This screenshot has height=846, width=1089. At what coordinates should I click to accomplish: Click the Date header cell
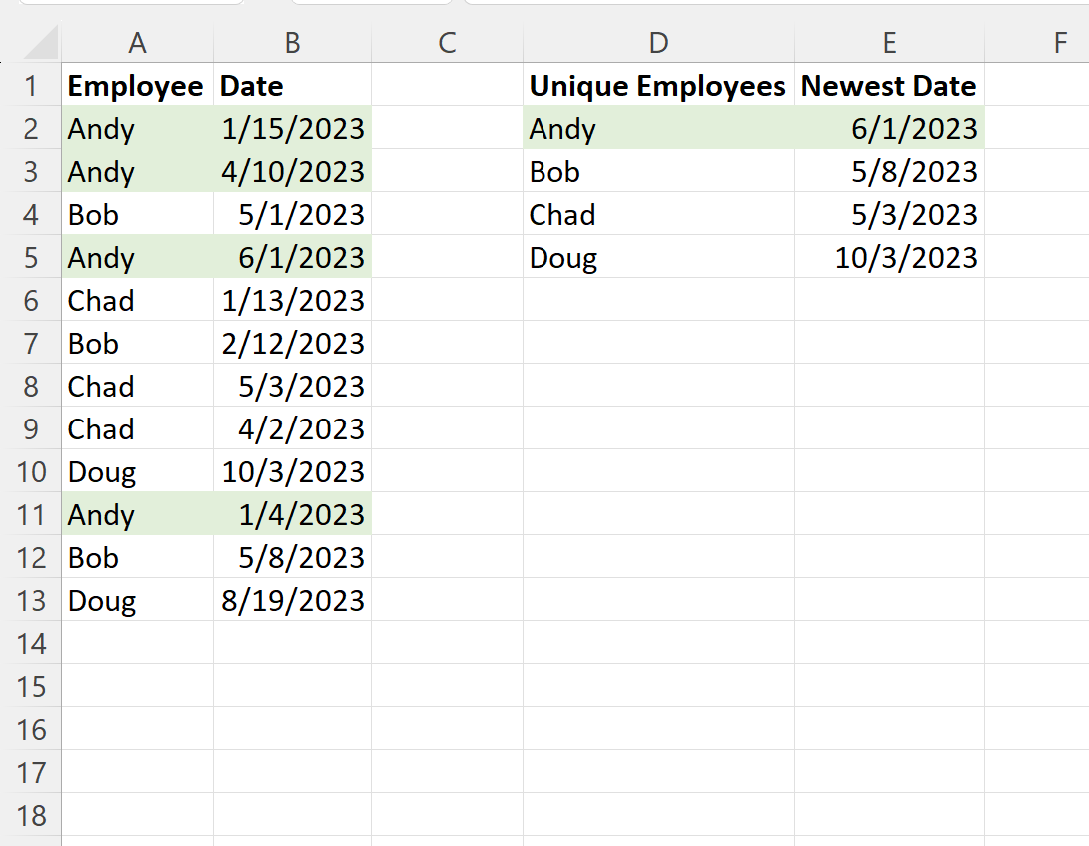[x=292, y=85]
